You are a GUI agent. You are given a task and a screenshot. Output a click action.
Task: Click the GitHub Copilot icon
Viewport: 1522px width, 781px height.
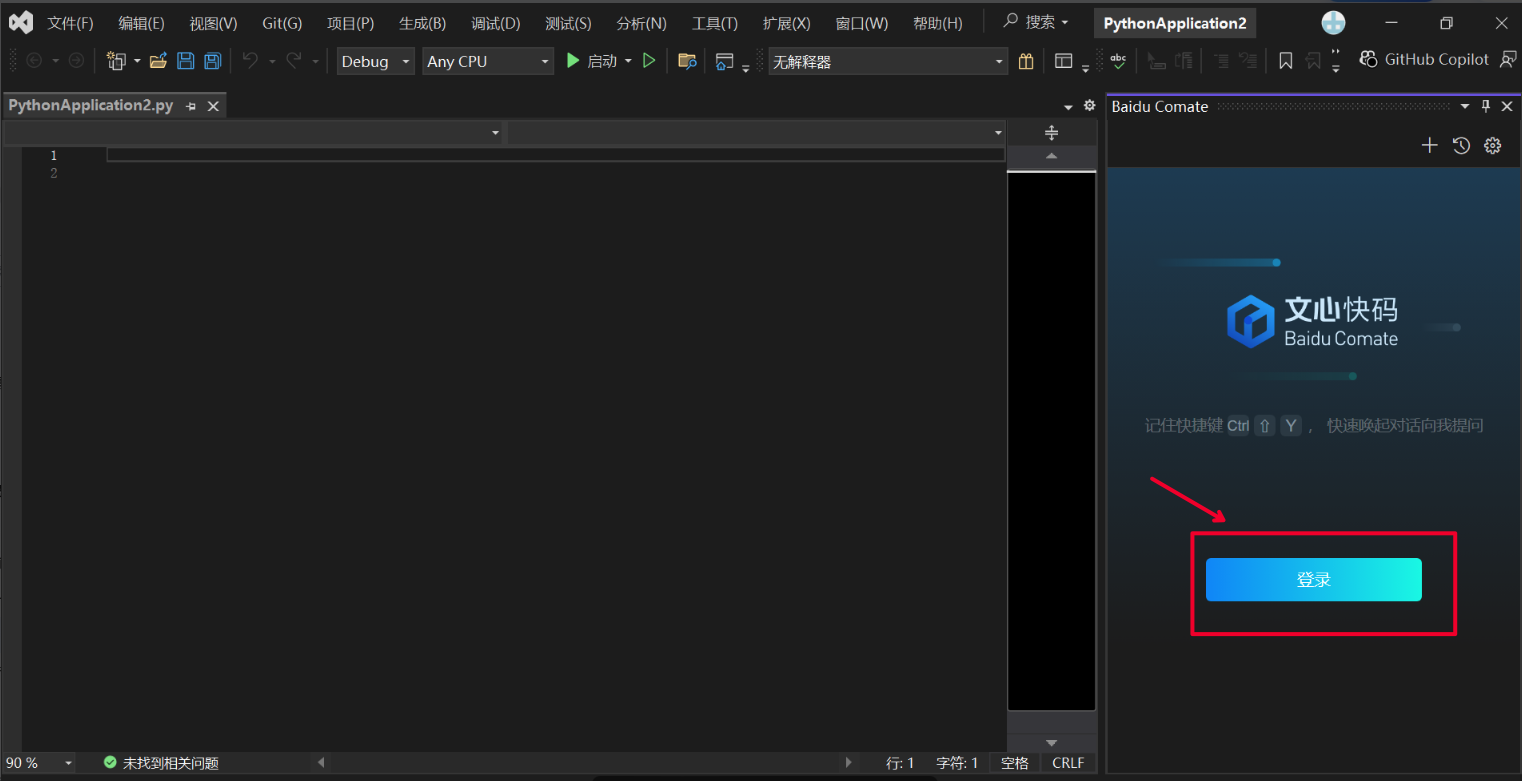(x=1368, y=60)
